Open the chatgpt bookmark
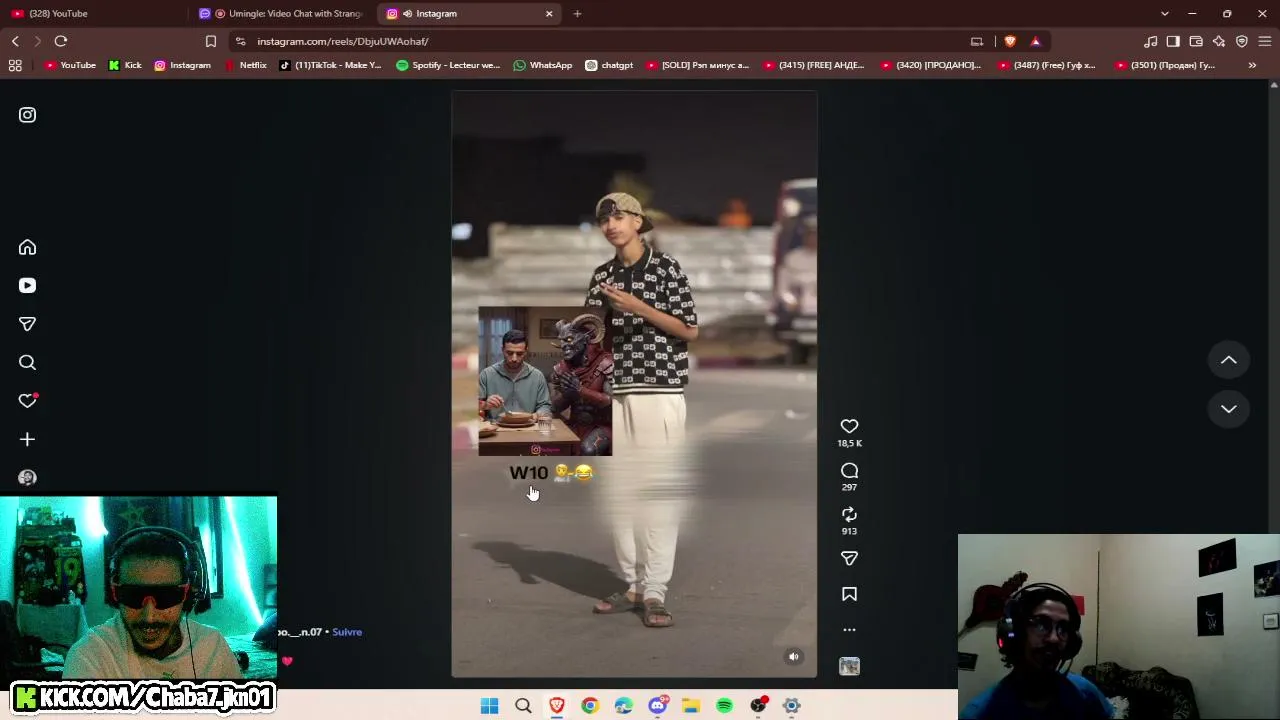The height and width of the screenshot is (720, 1280). point(609,65)
